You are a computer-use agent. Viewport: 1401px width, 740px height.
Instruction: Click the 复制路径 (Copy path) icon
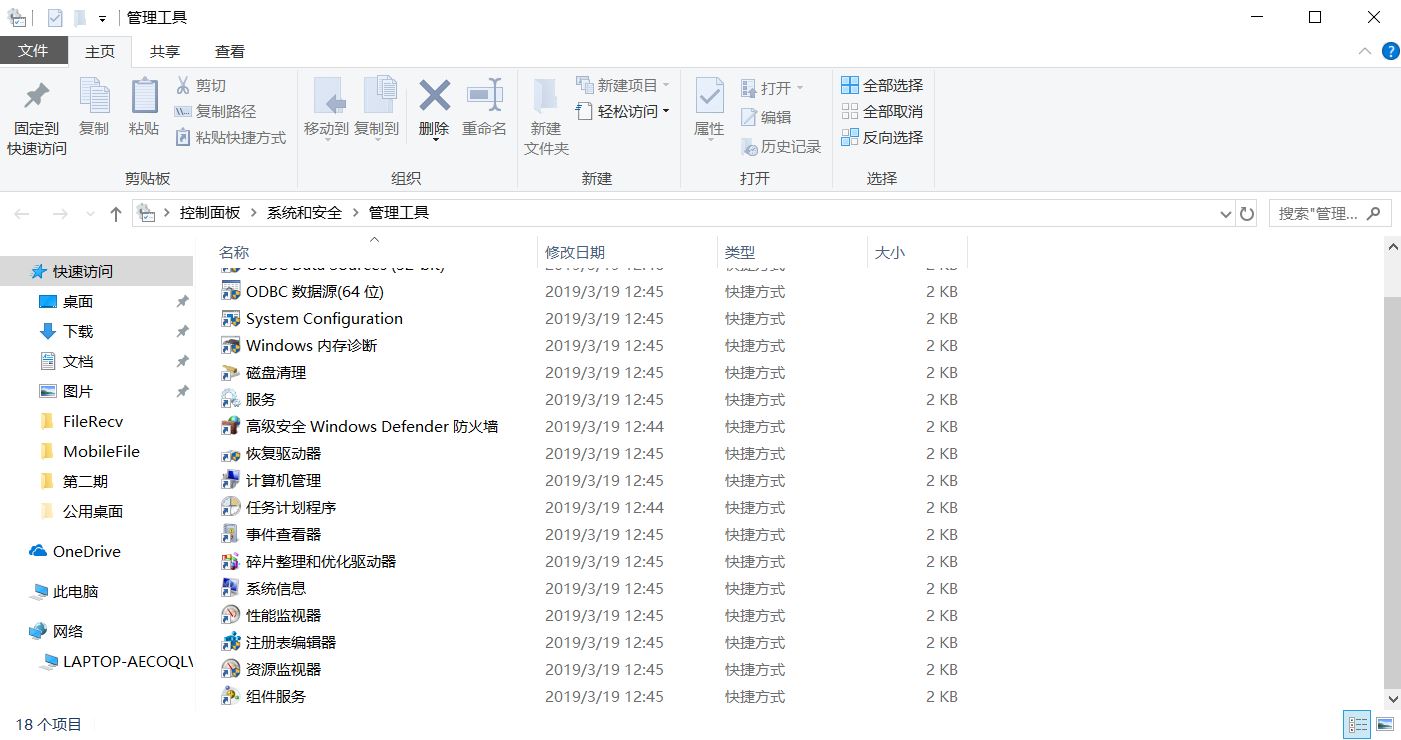point(224,112)
